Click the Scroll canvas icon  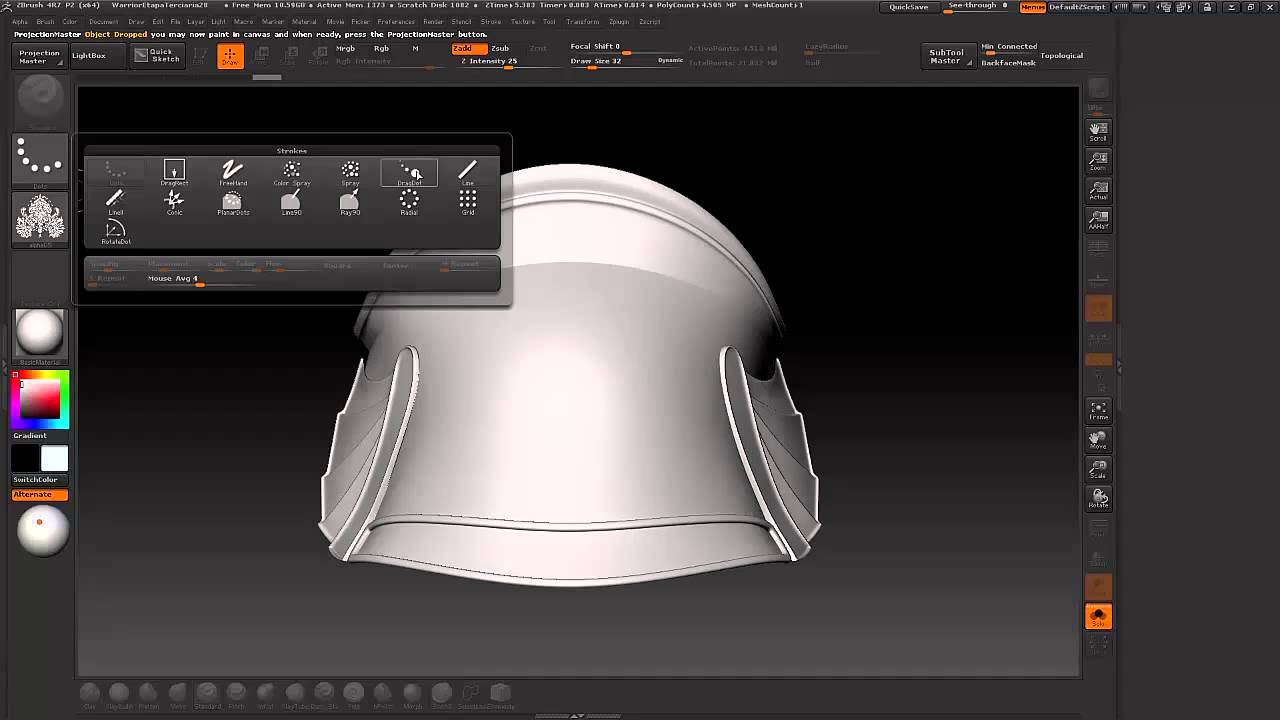click(1098, 131)
